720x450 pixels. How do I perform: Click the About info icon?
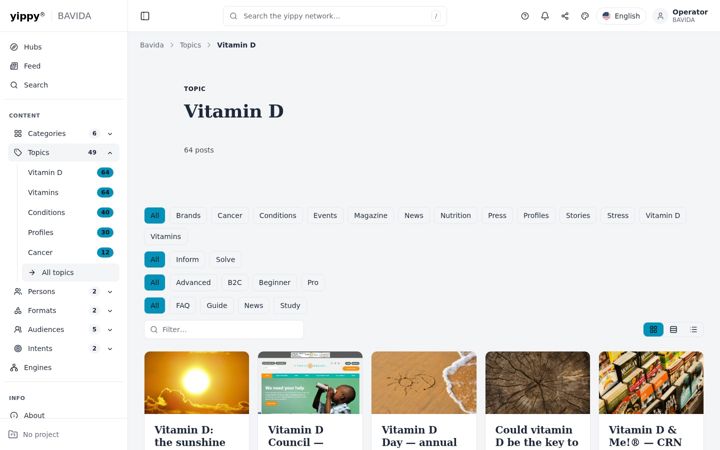pyautogui.click(x=14, y=415)
